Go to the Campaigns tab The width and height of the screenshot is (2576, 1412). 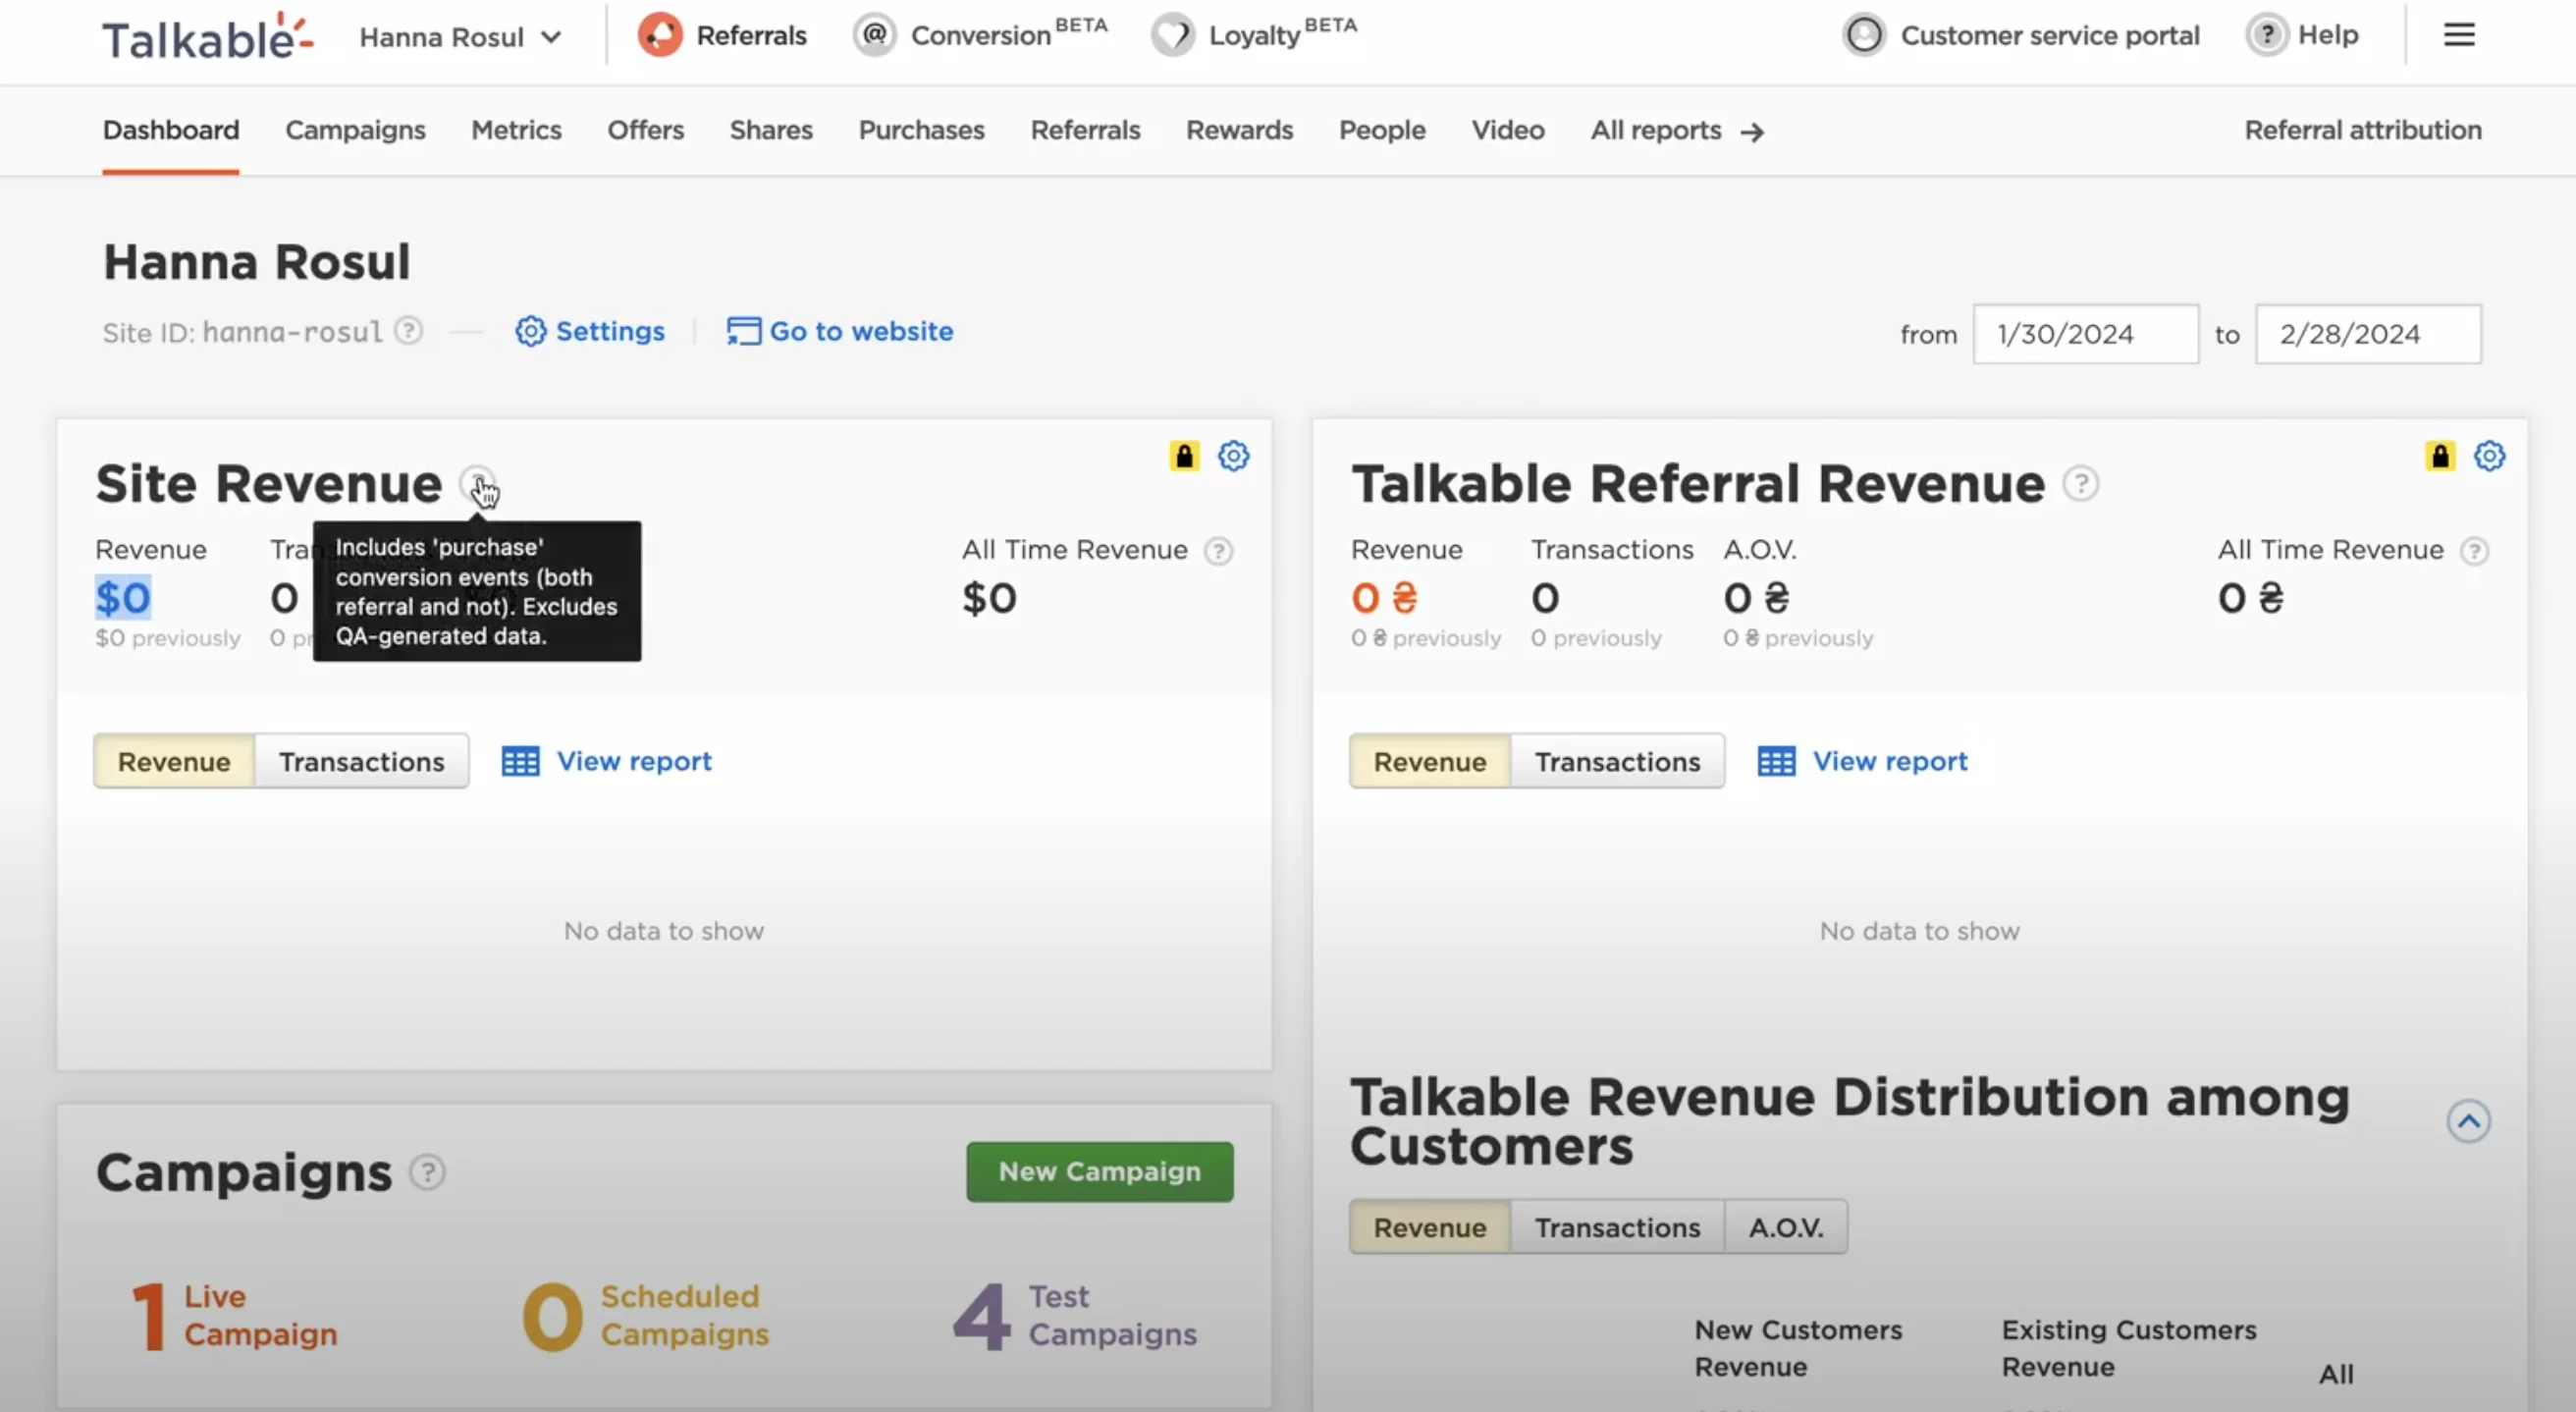click(x=355, y=130)
